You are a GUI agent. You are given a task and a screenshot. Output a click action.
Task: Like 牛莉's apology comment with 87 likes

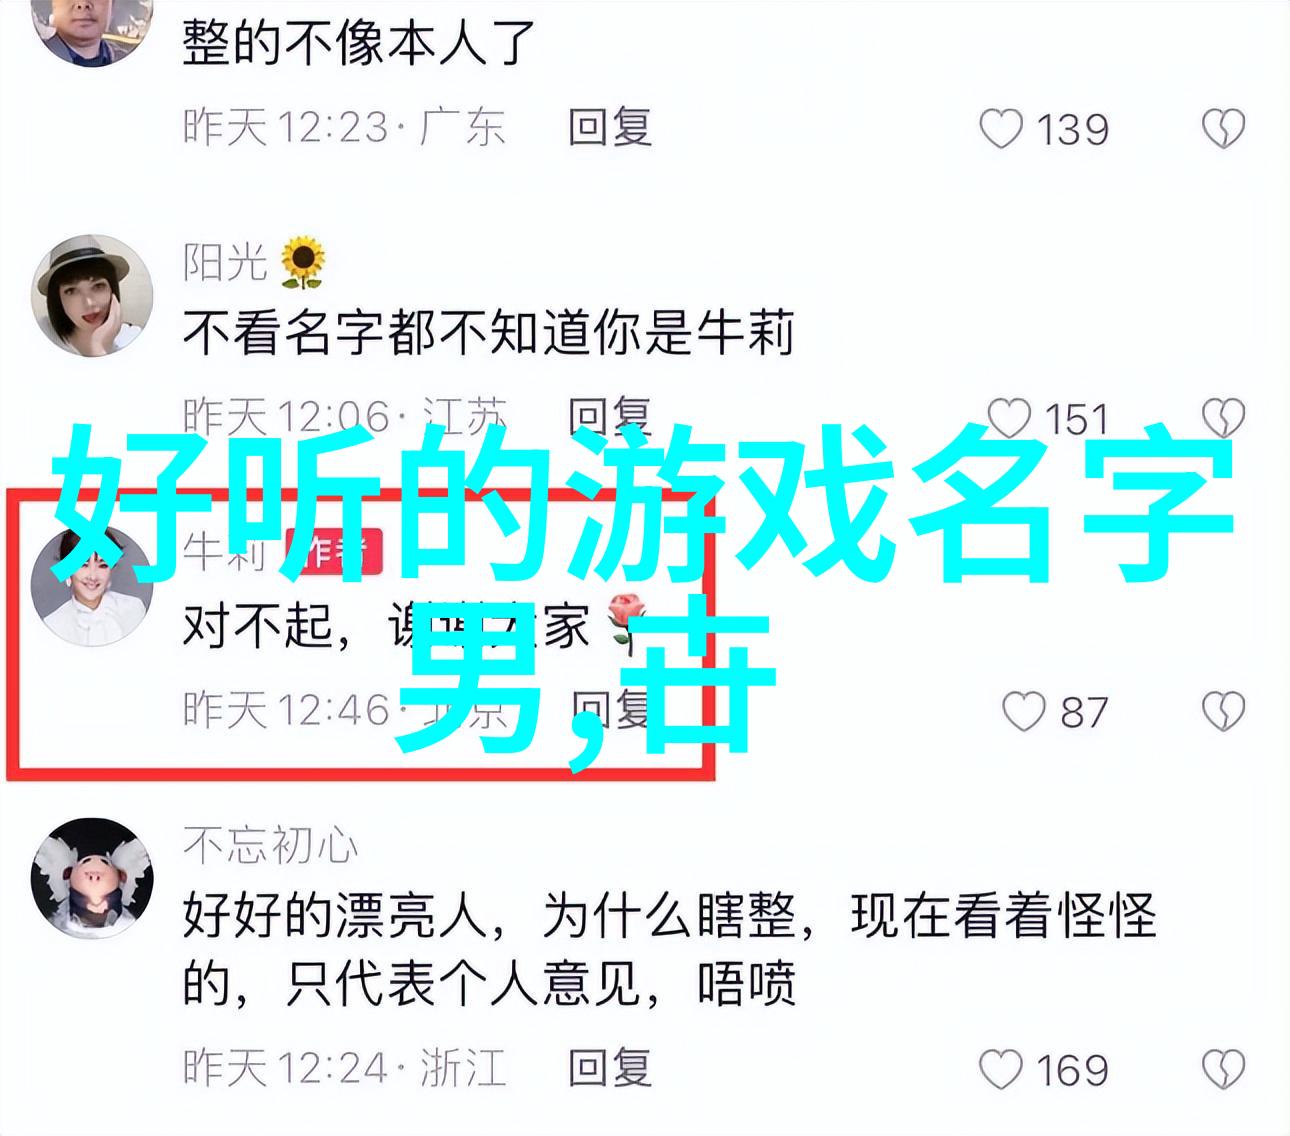pyautogui.click(x=1023, y=712)
